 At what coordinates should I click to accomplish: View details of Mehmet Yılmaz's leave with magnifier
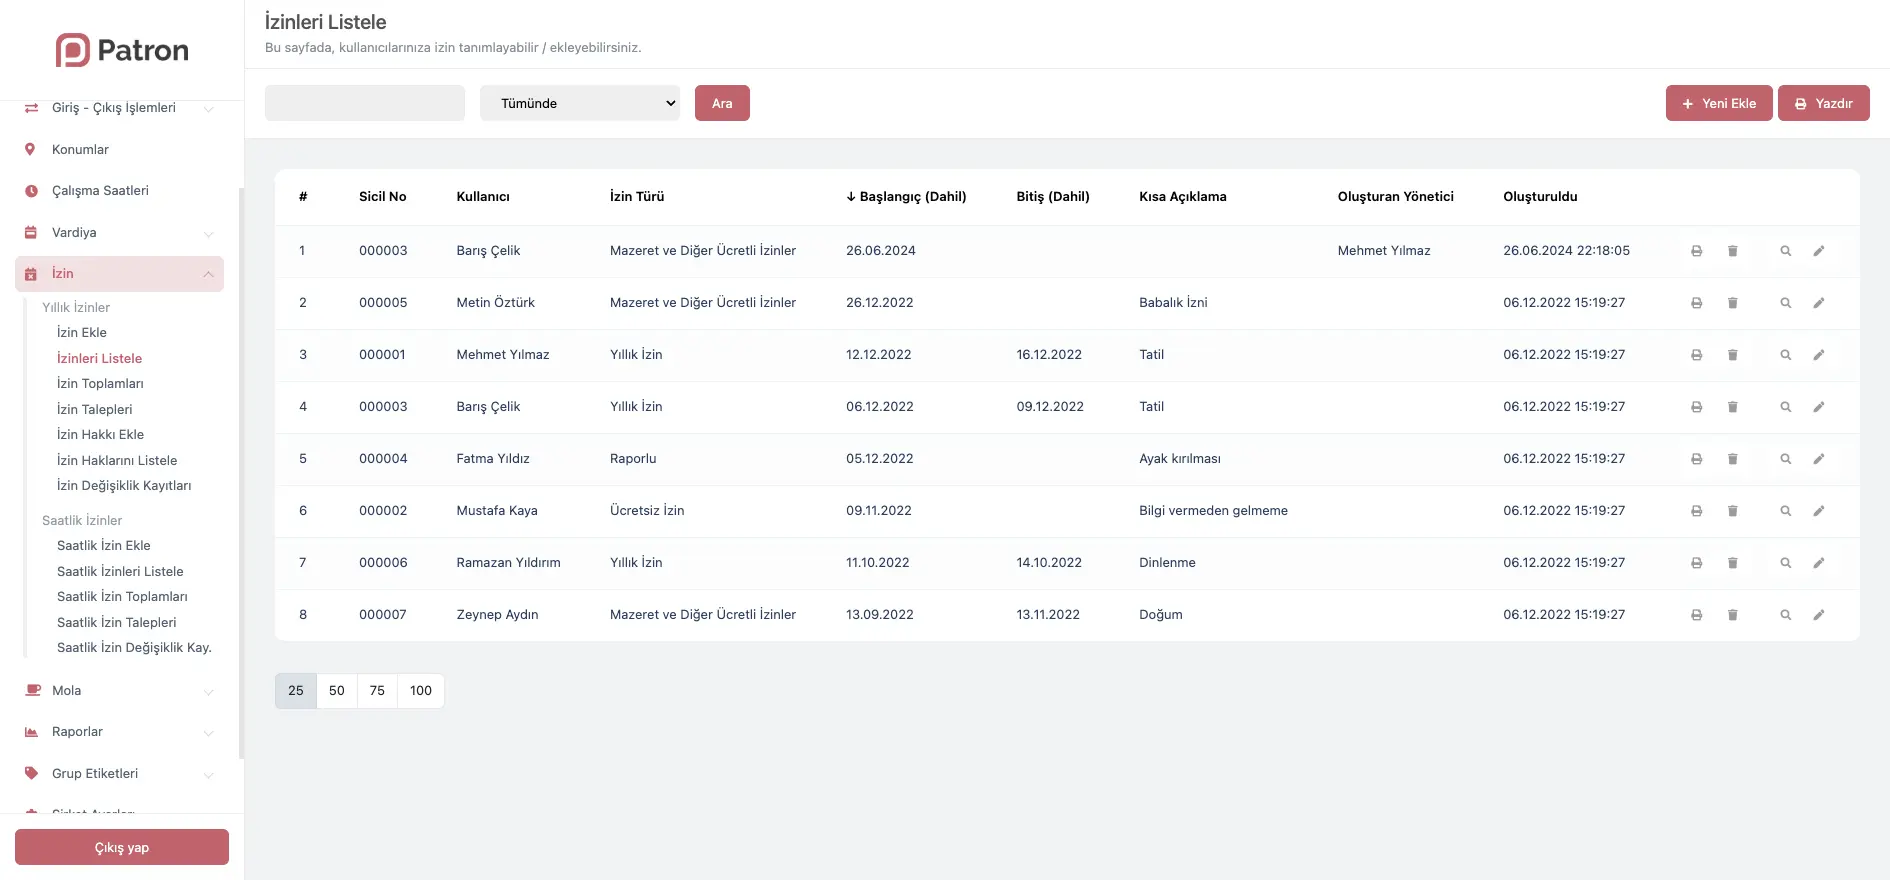pyautogui.click(x=1785, y=355)
